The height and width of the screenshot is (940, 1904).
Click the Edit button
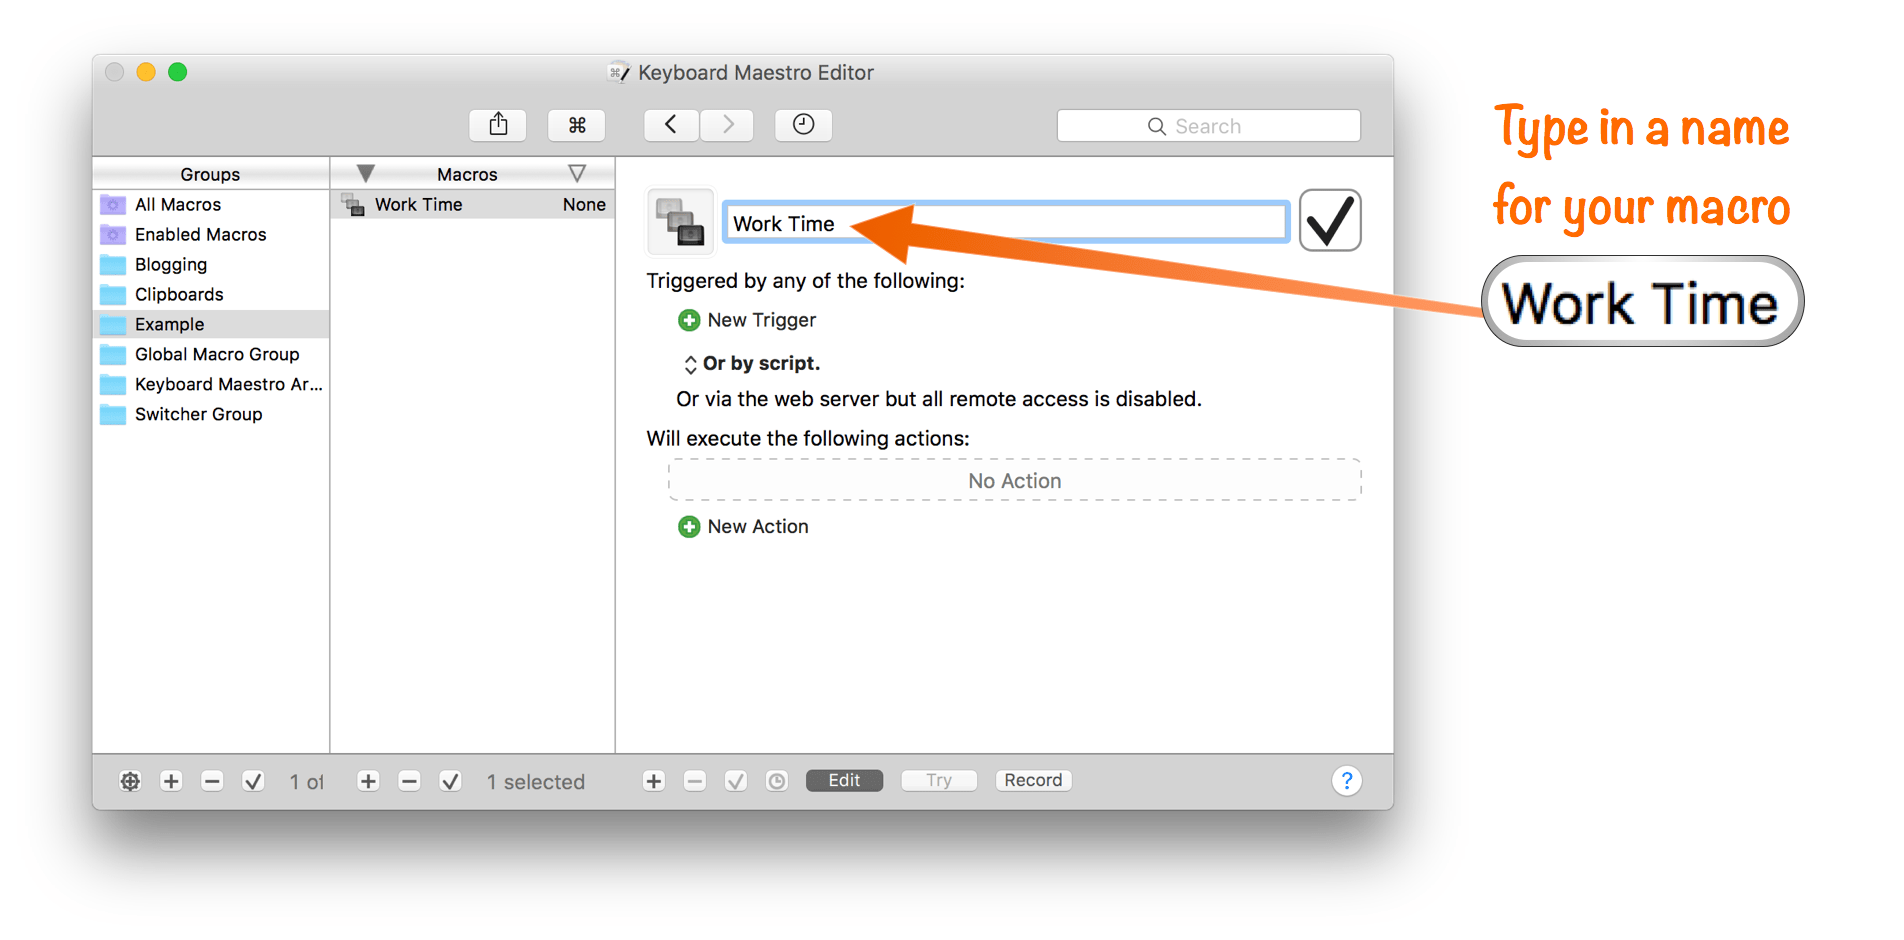click(x=844, y=780)
